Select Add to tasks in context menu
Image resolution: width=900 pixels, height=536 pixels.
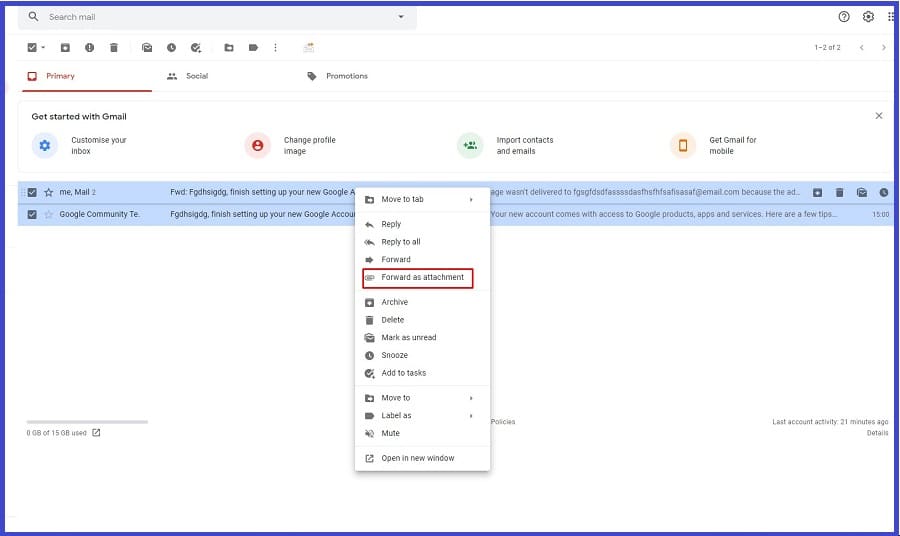tap(422, 373)
